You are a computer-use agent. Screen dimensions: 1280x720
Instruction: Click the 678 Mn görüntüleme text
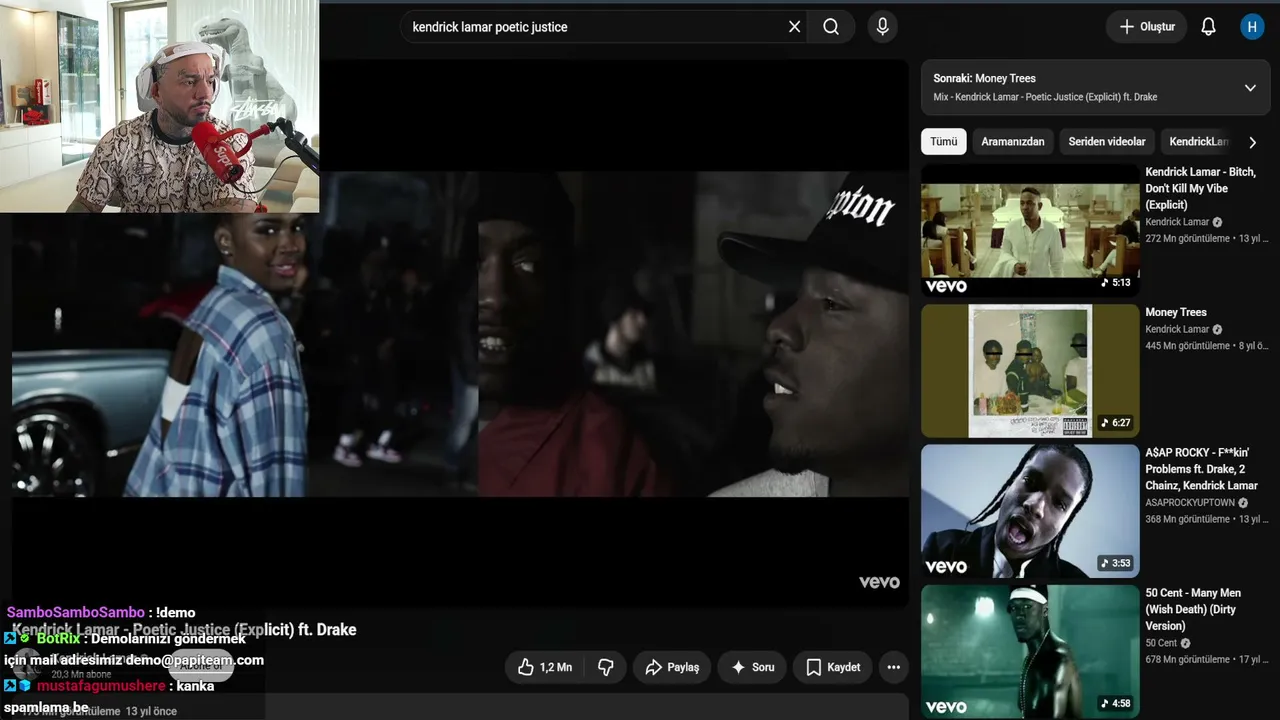click(1188, 659)
